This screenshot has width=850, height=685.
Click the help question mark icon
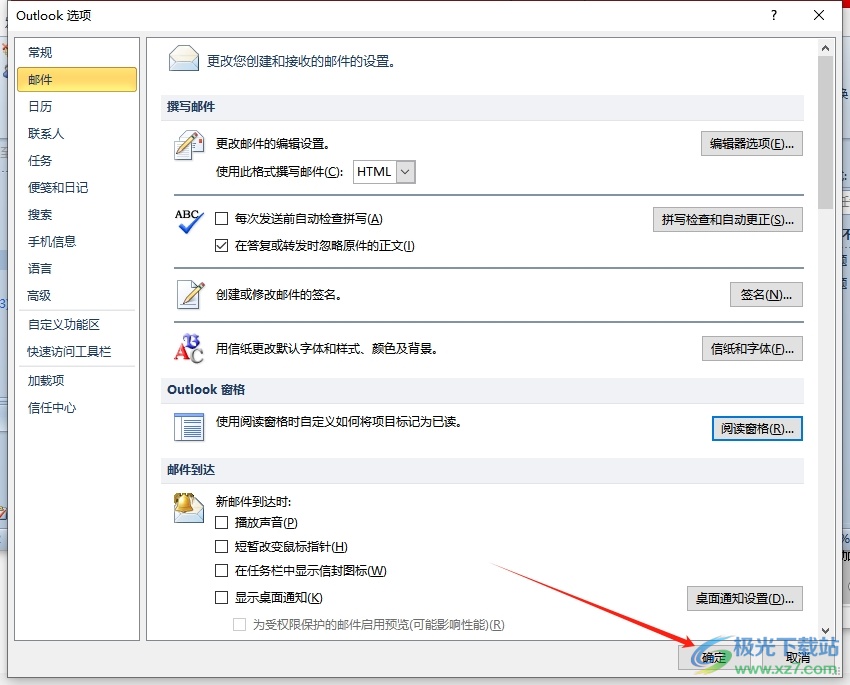point(774,15)
